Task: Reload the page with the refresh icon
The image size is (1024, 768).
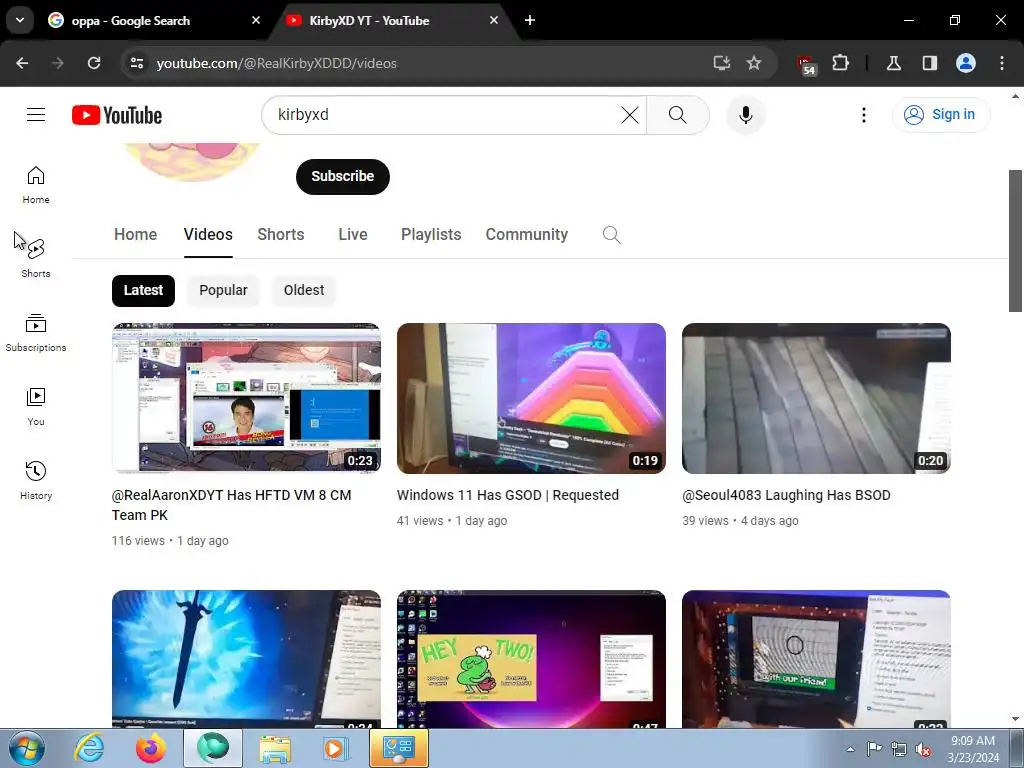Action: click(94, 63)
